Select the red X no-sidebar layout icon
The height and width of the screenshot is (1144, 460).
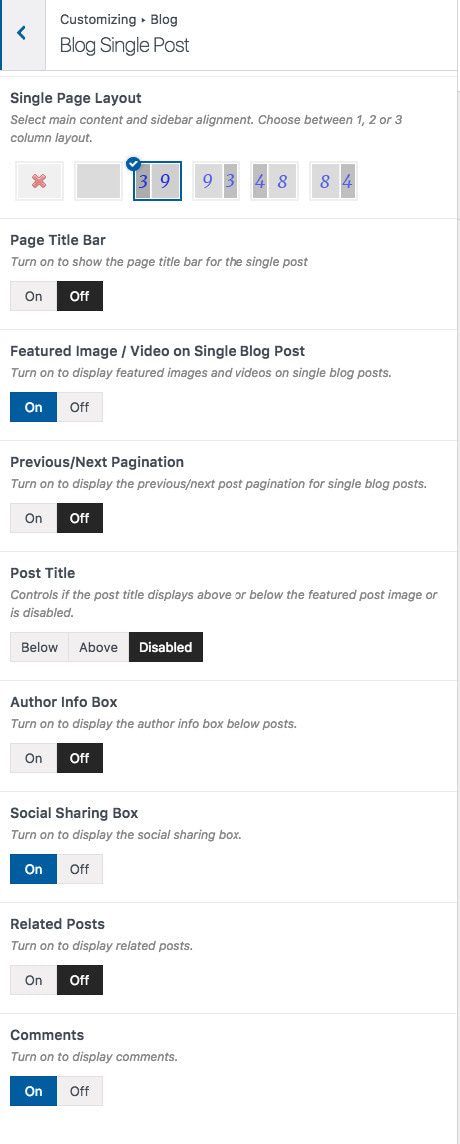click(x=39, y=181)
